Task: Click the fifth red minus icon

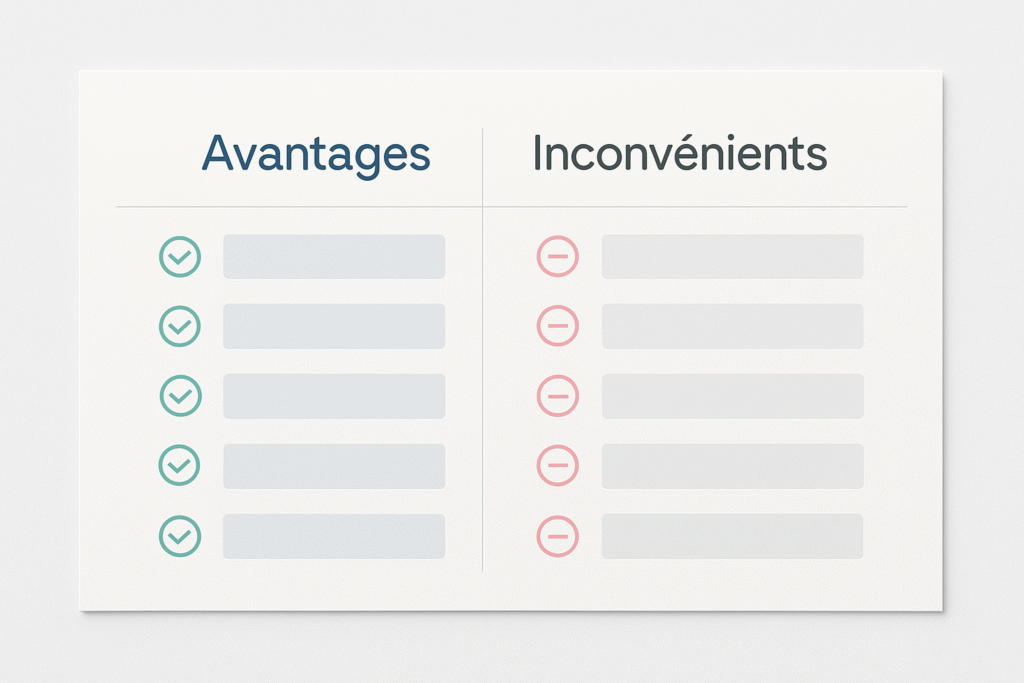Action: pos(558,536)
